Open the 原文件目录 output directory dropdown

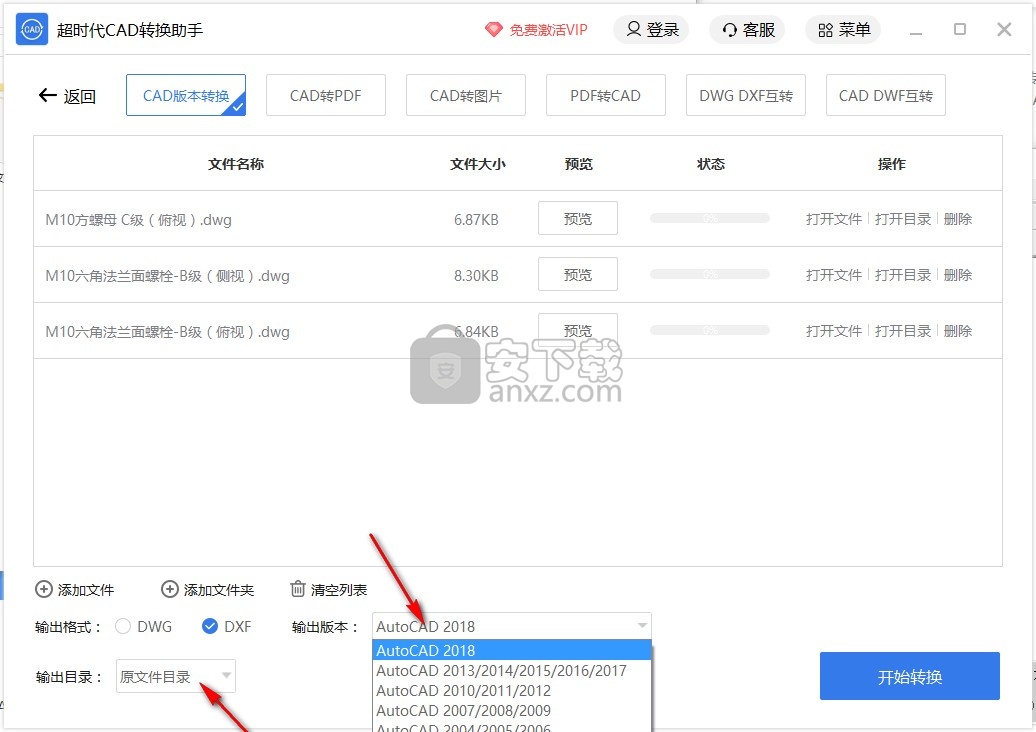click(x=176, y=676)
